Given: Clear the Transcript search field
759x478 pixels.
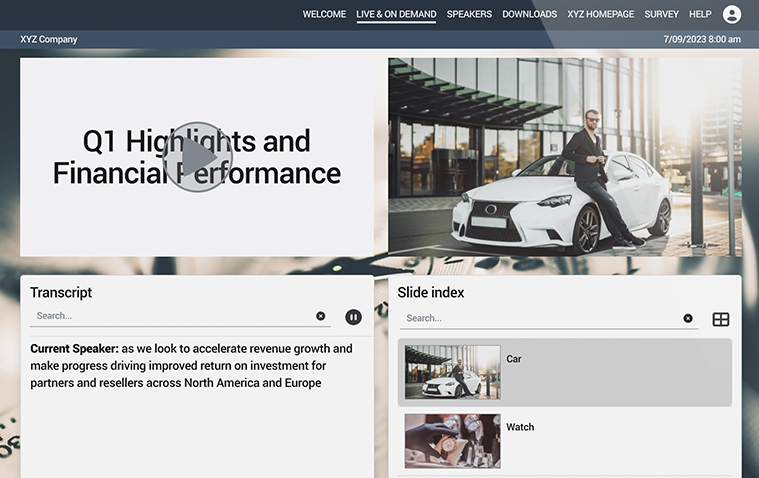Looking at the screenshot, I should coord(320,316).
